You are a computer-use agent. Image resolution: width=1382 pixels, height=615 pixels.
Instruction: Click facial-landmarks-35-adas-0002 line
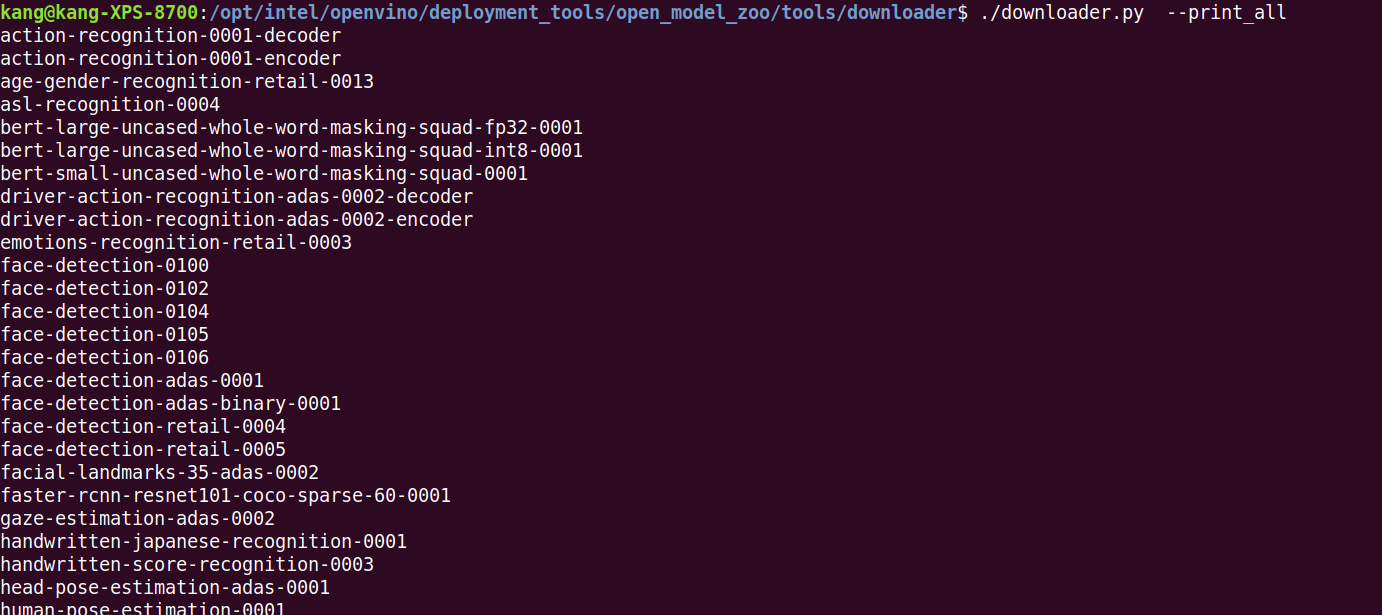click(x=159, y=473)
